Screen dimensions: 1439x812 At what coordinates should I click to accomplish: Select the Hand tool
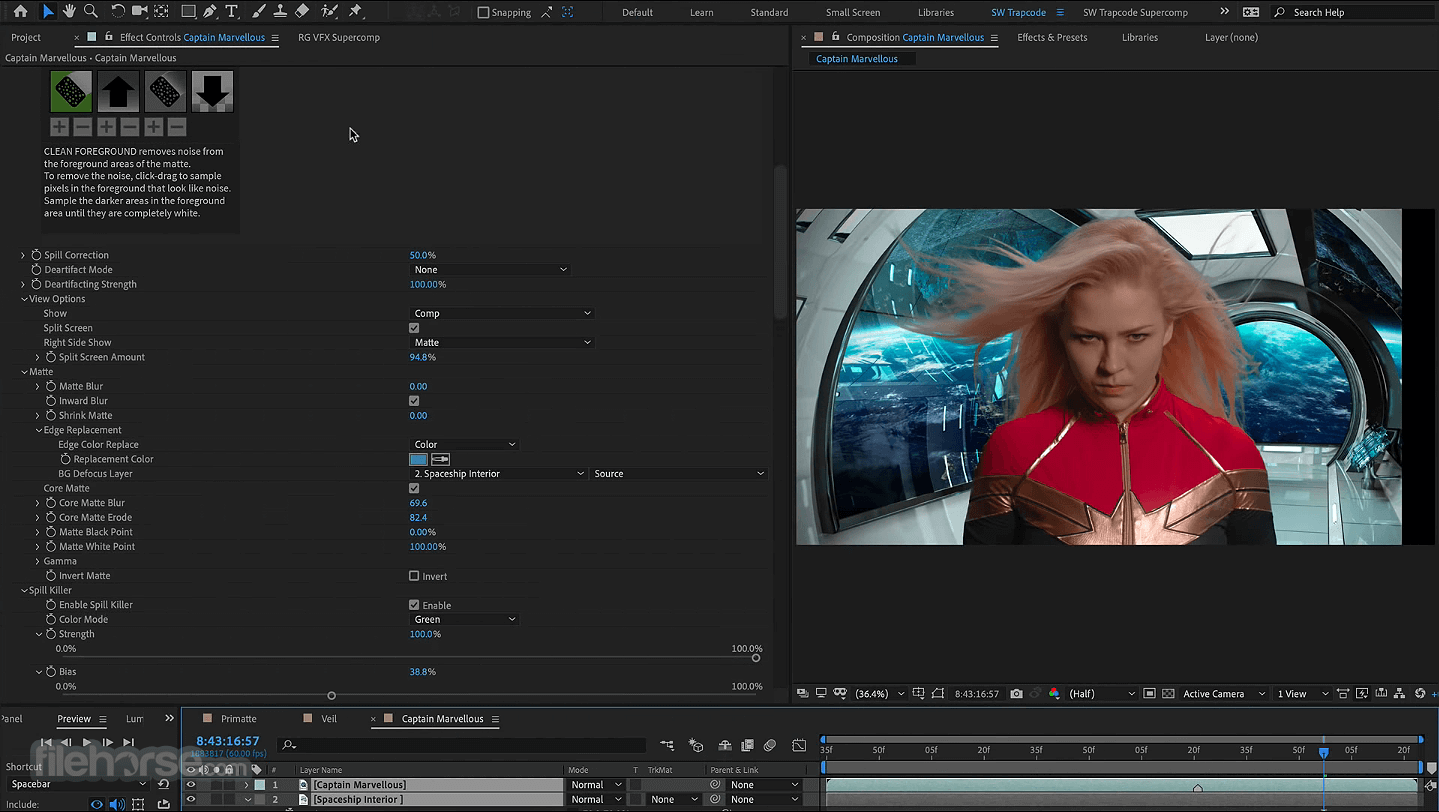click(x=69, y=12)
